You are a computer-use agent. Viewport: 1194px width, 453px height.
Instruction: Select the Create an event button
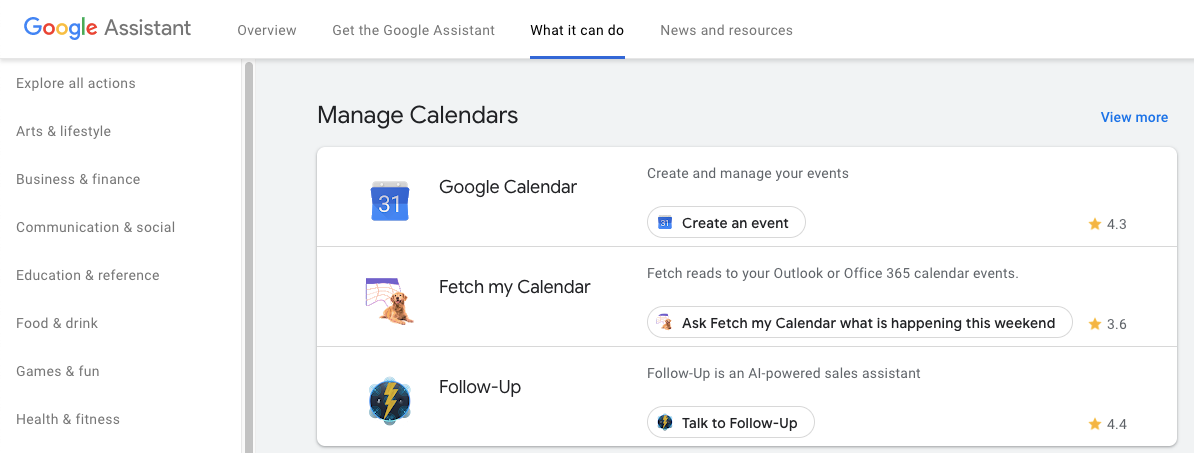[x=726, y=223]
